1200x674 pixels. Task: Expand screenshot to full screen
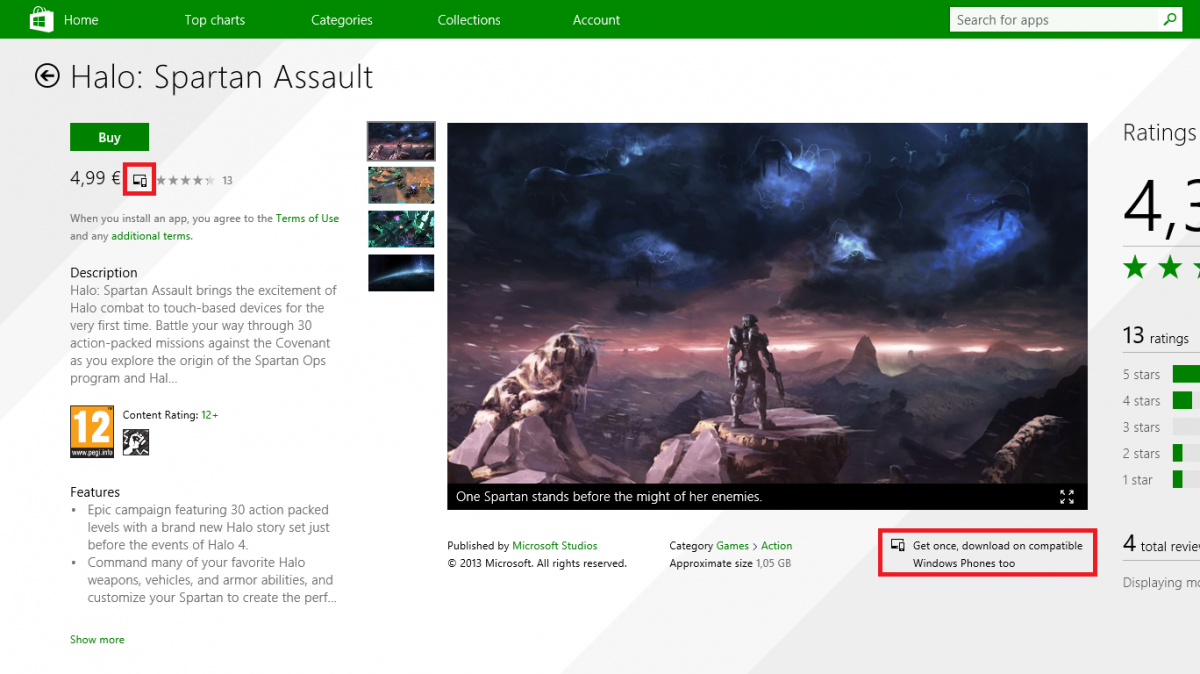coord(1067,497)
